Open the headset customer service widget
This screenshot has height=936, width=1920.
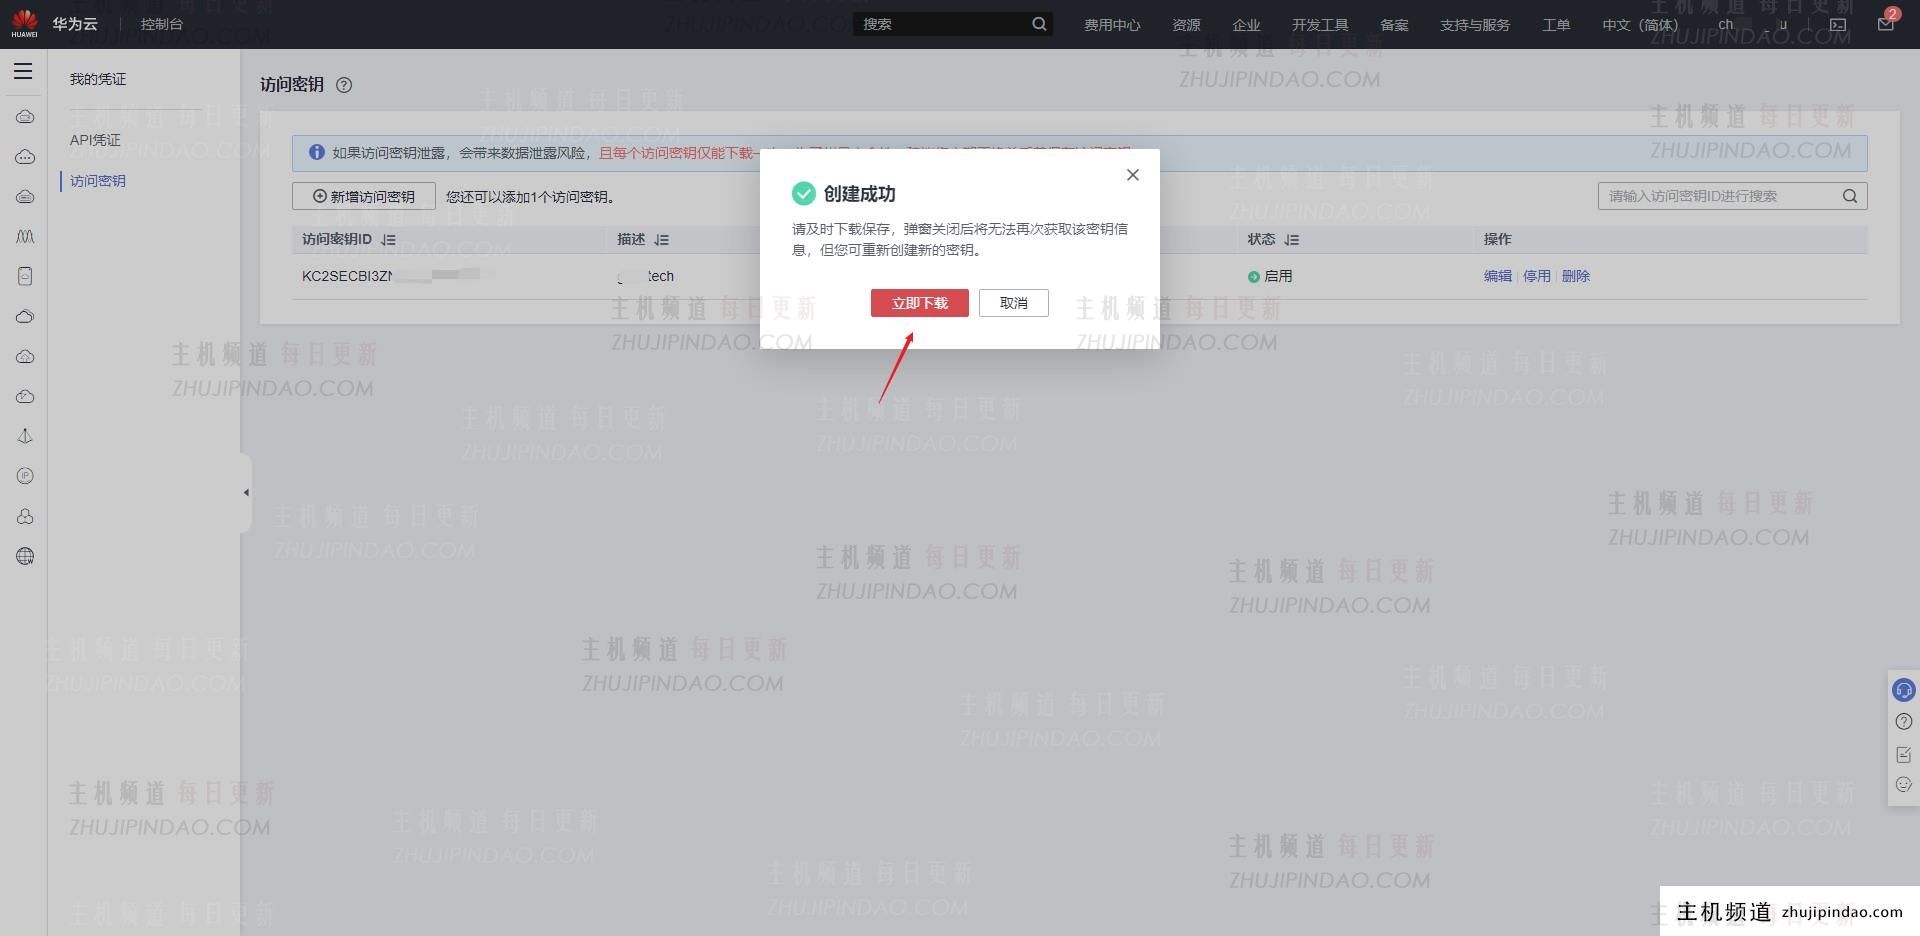(x=1904, y=690)
